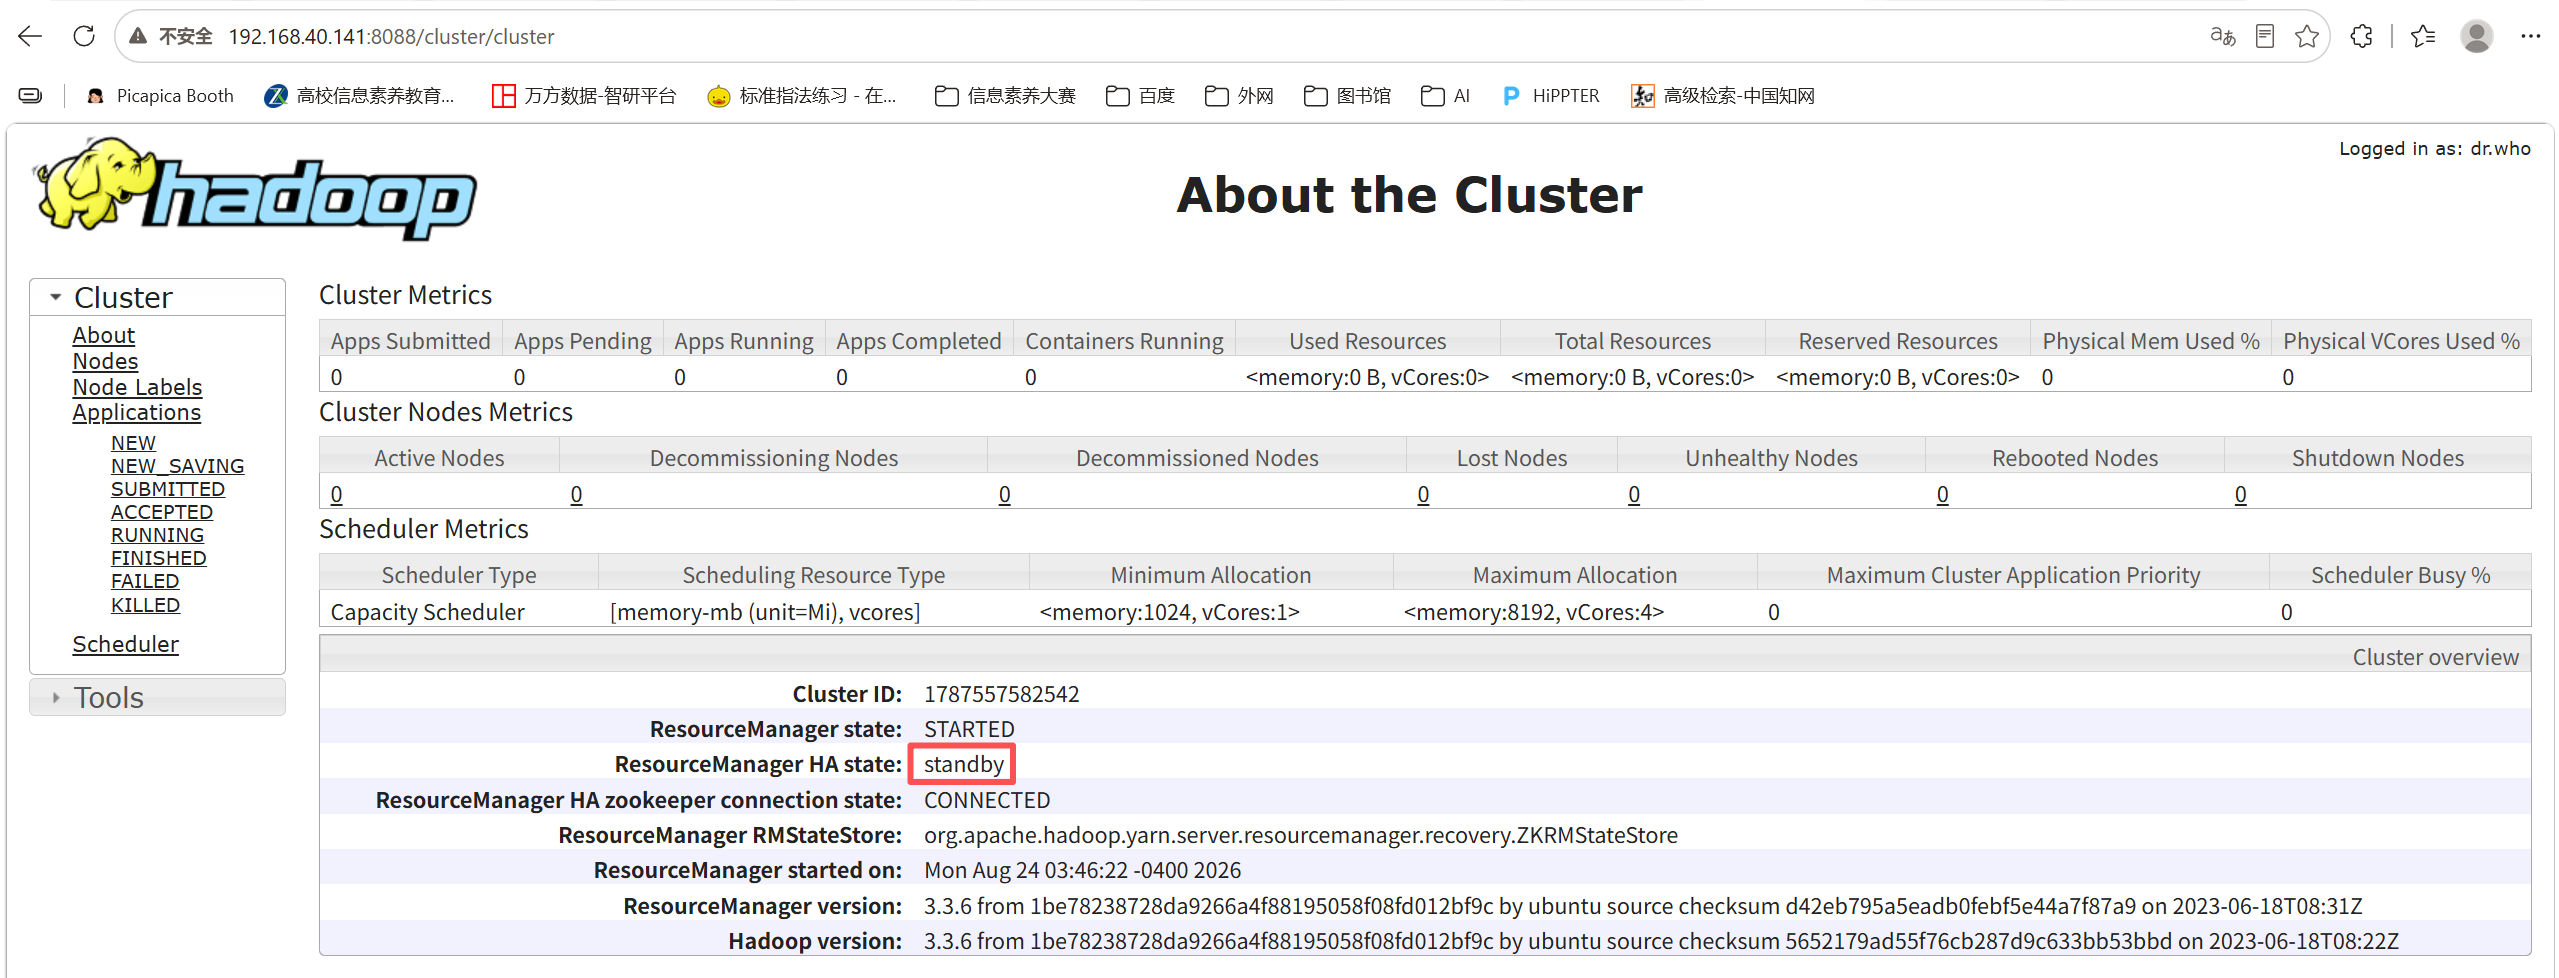2559x978 pixels.
Task: Click the Decommissioned Nodes count link
Action: tap(1004, 494)
